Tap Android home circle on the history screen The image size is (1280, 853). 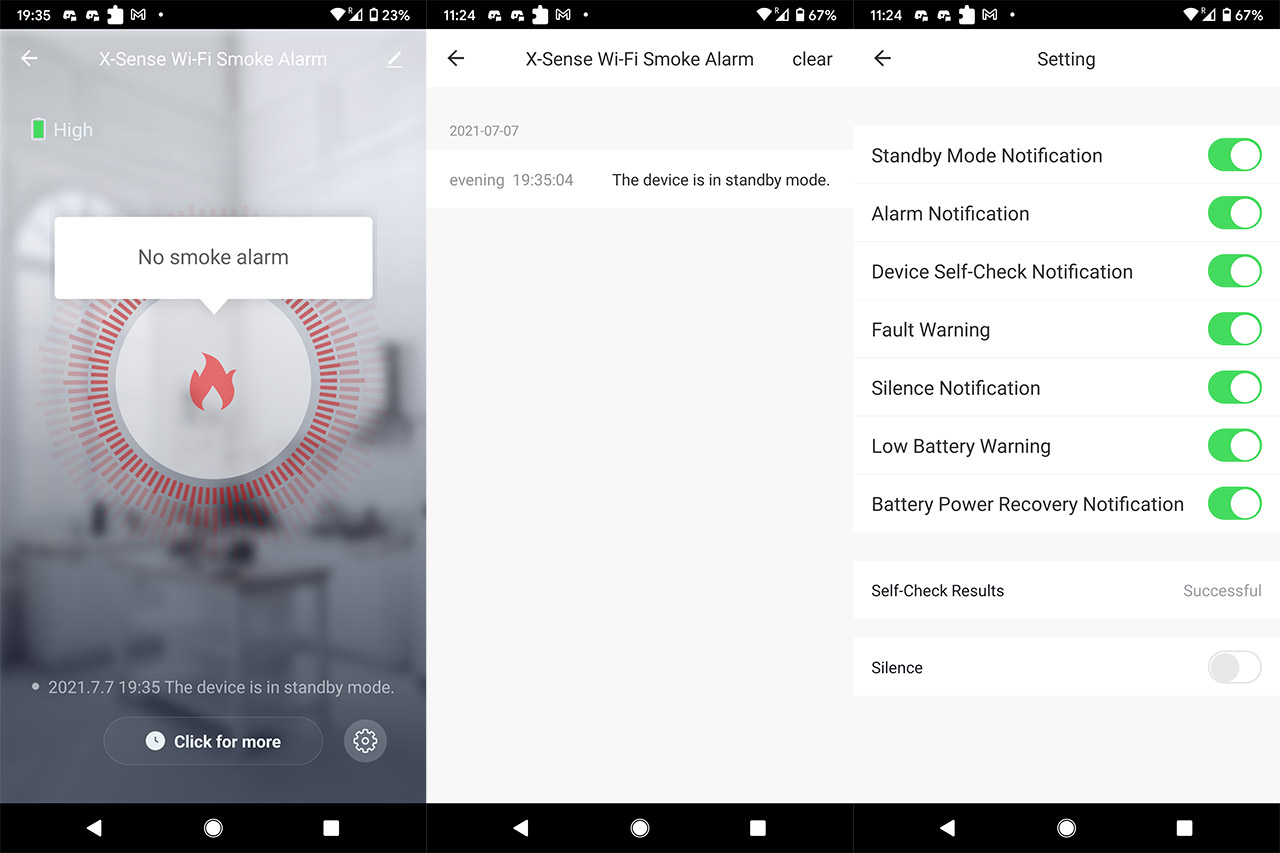(x=640, y=827)
